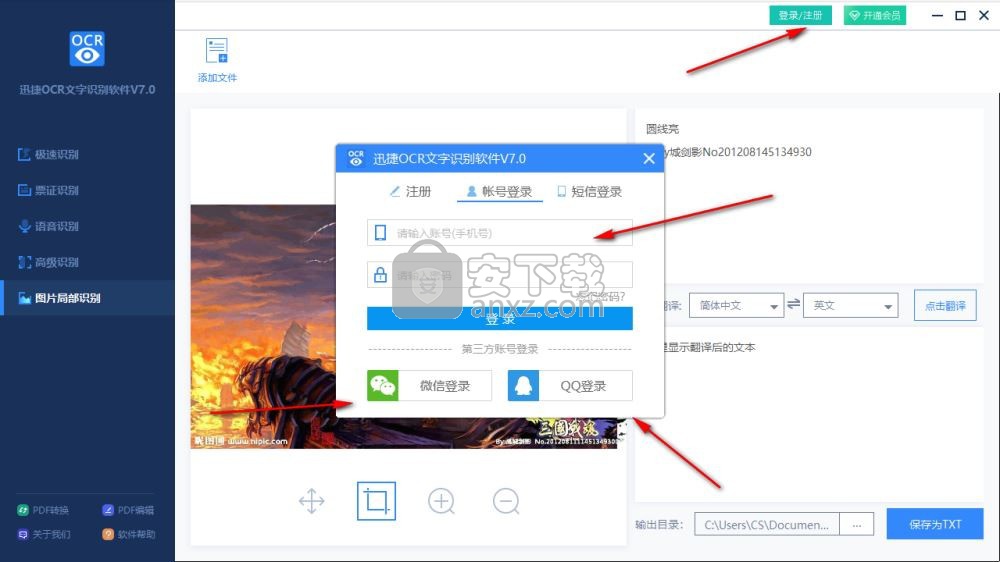Screen dimensions: 1000x562
Task: Open PDF转换 link
Action: click(43, 510)
